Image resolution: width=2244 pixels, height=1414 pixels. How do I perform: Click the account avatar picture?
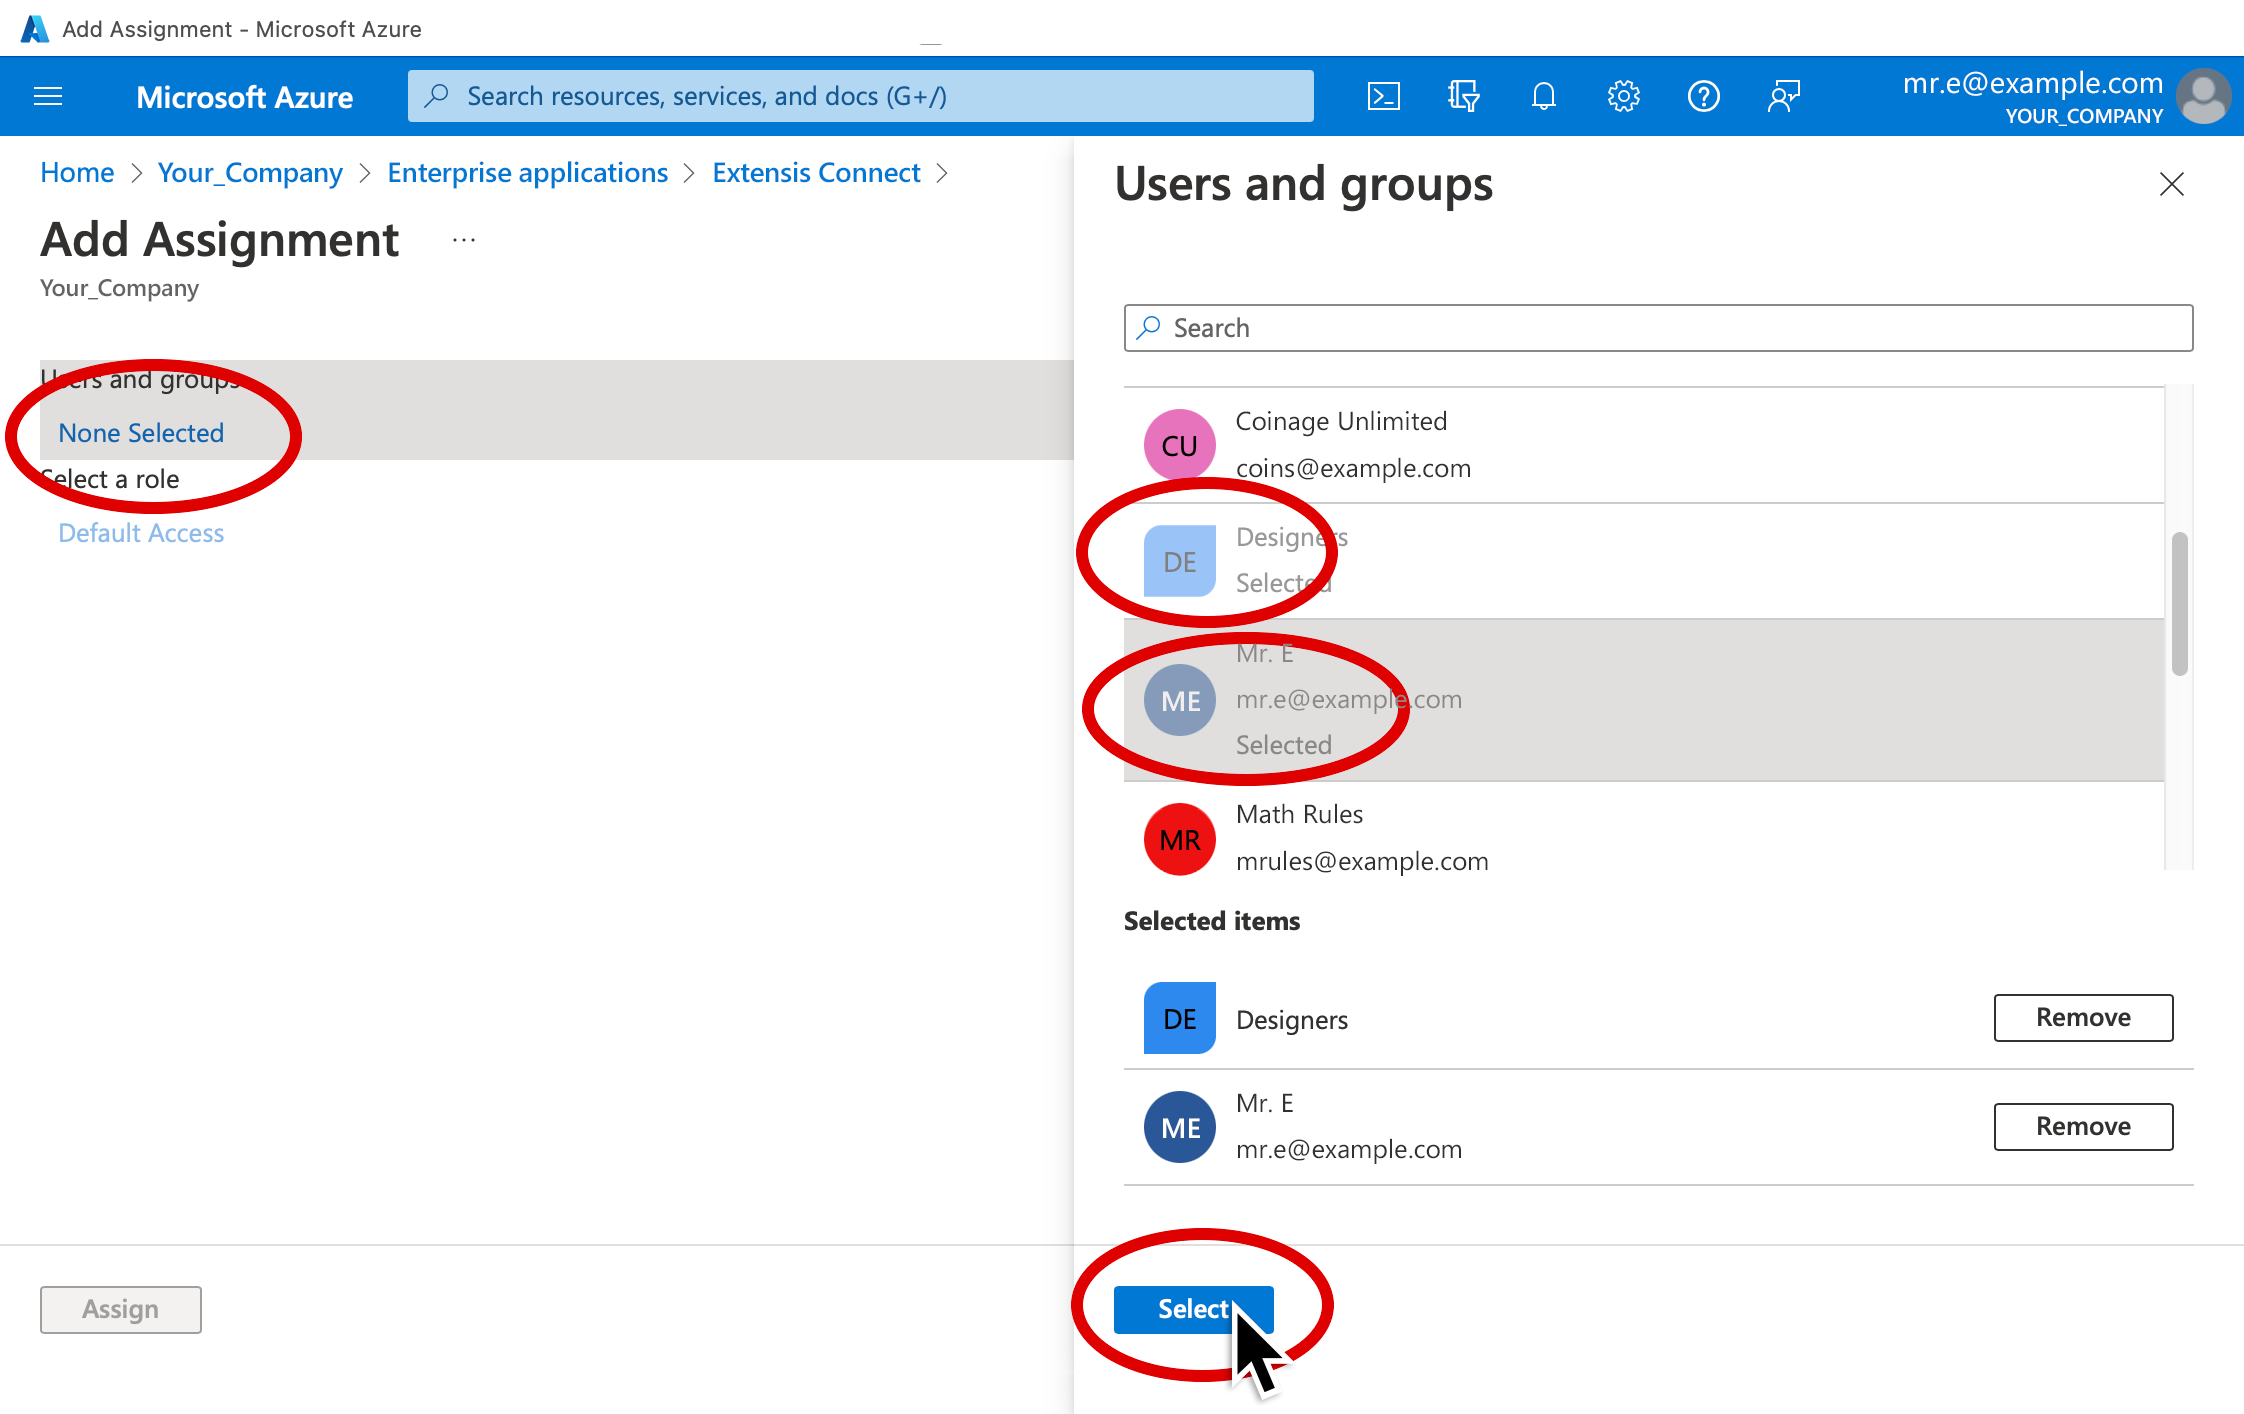click(2204, 96)
